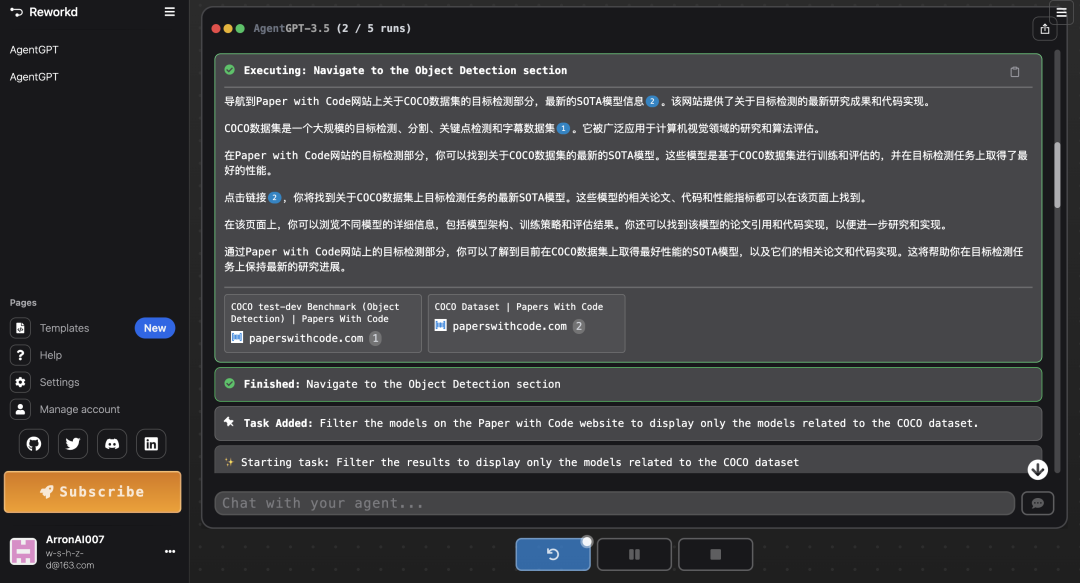
Task: Click the Settings gear icon
Action: 20,382
